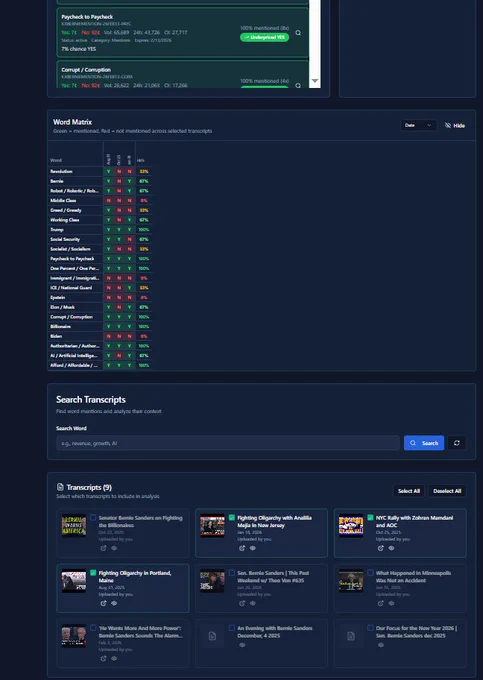Click the Transcripts (9) section heading icon
The image size is (483, 680).
tap(60, 487)
